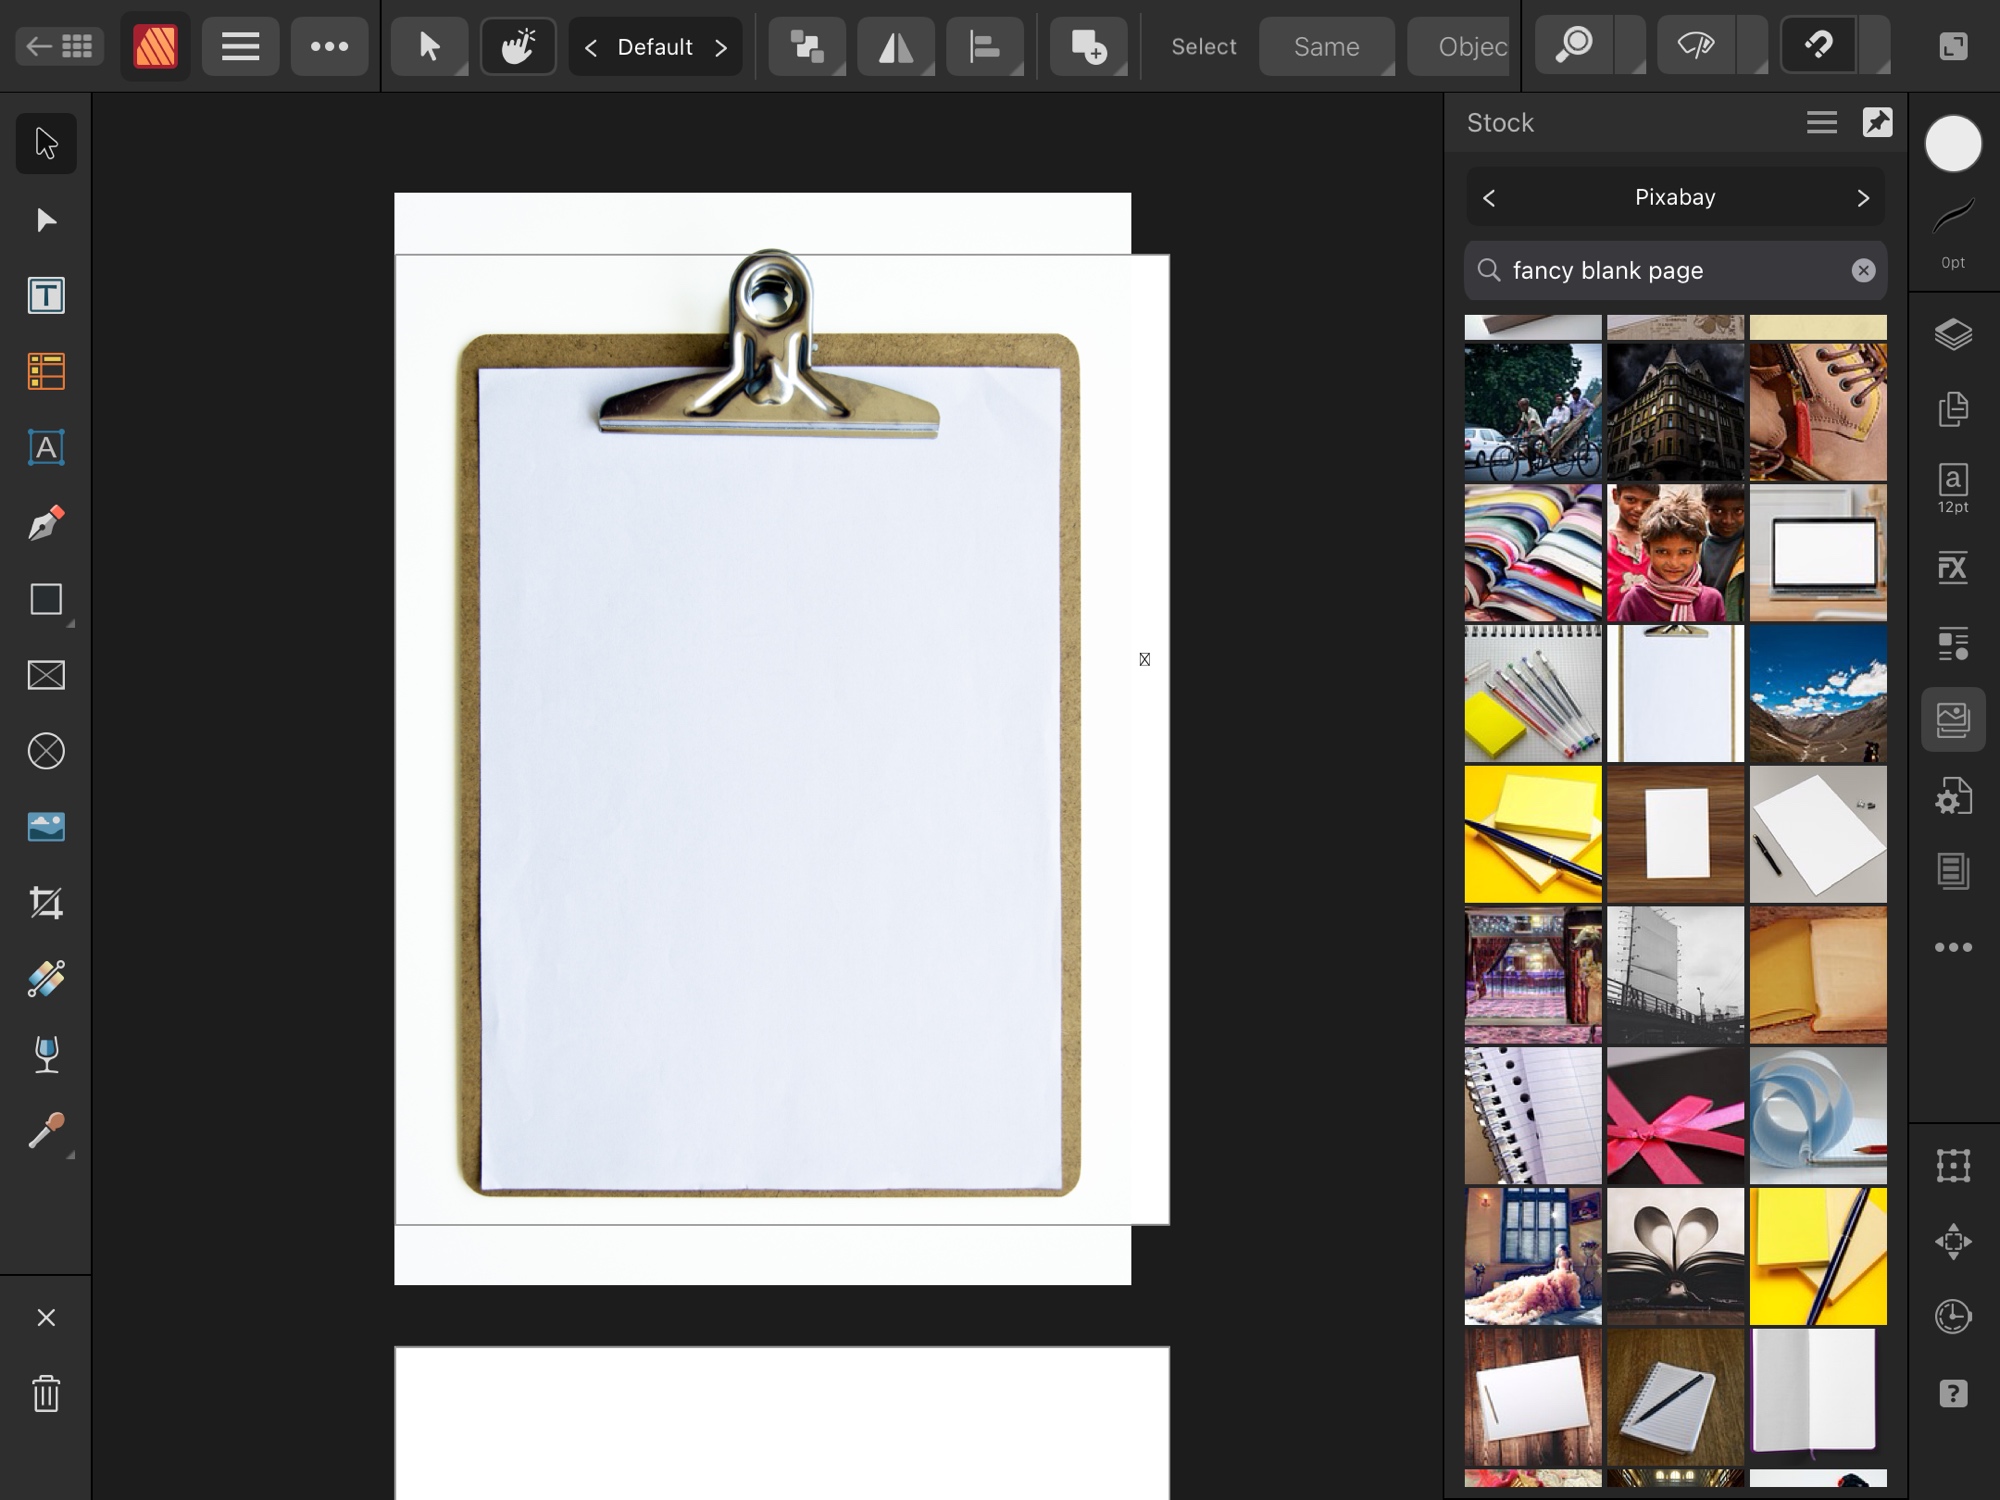Delete selection with trash icon
The image size is (2000, 1500).
click(x=46, y=1393)
